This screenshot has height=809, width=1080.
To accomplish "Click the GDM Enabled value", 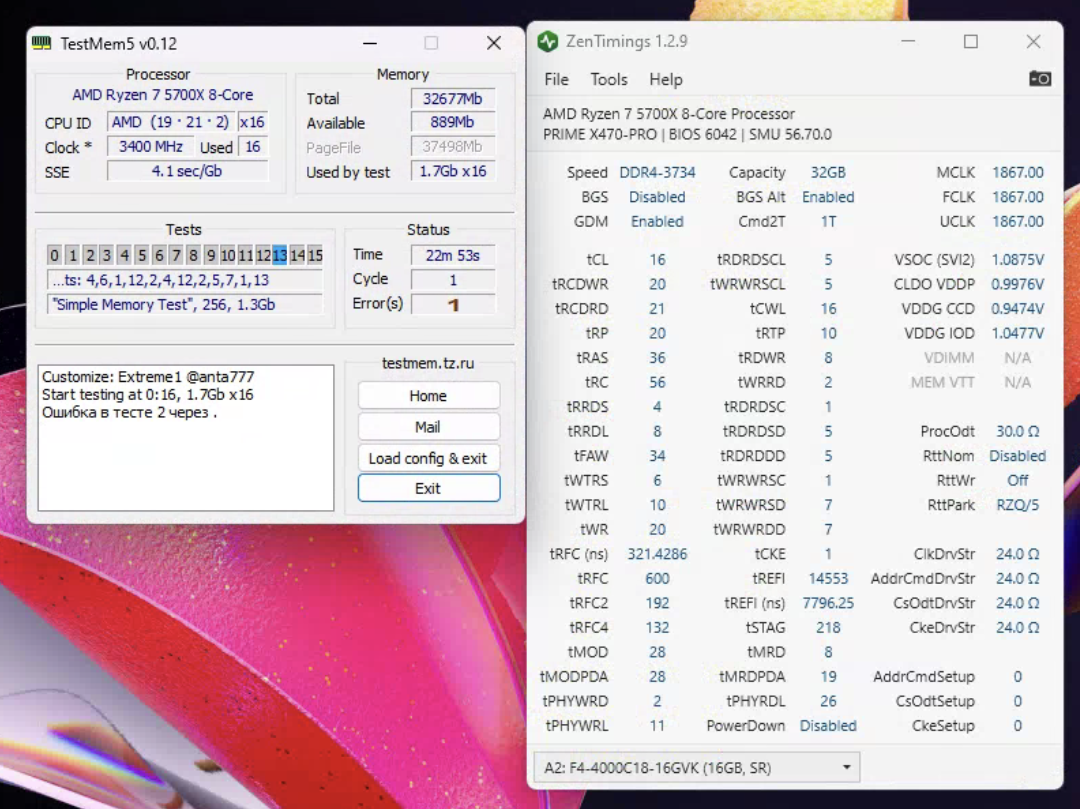I will 657,222.
